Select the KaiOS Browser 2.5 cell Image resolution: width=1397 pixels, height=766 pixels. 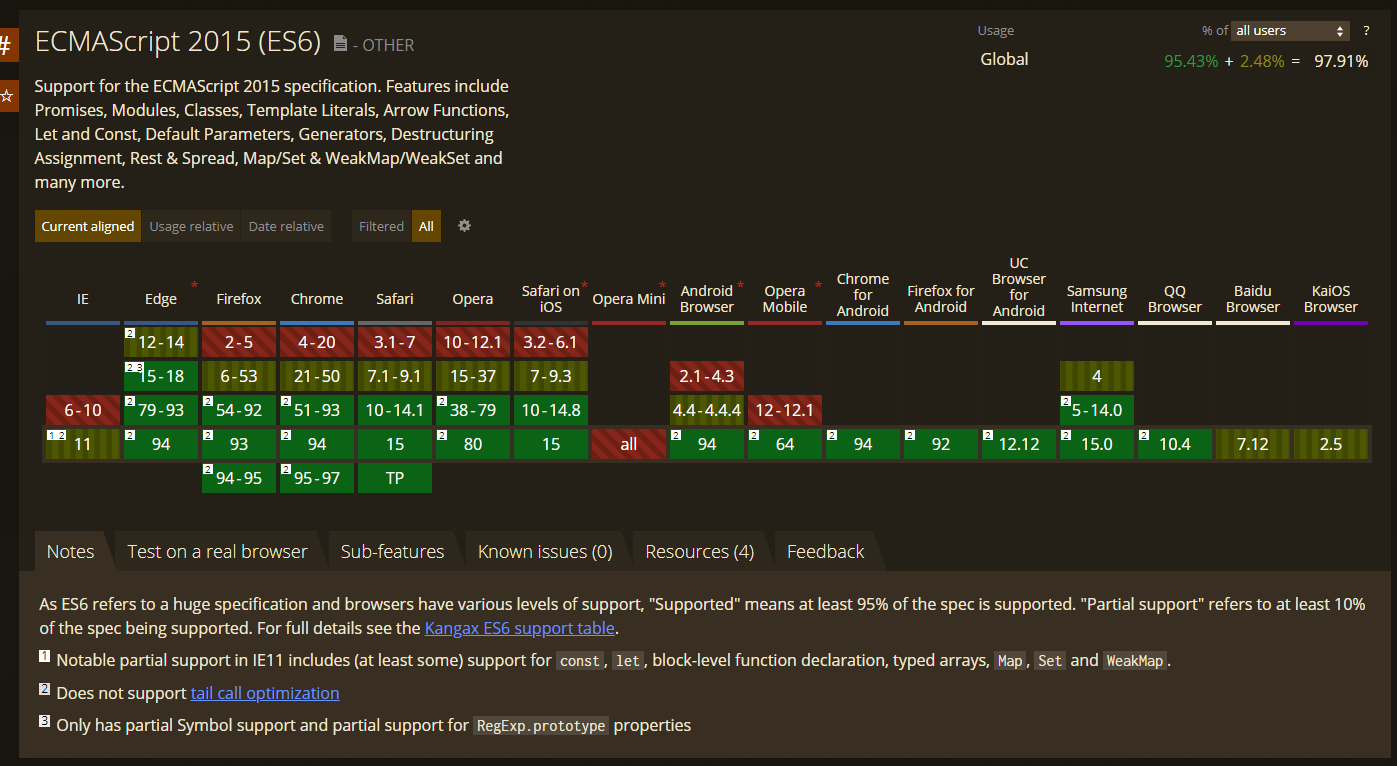[1331, 444]
